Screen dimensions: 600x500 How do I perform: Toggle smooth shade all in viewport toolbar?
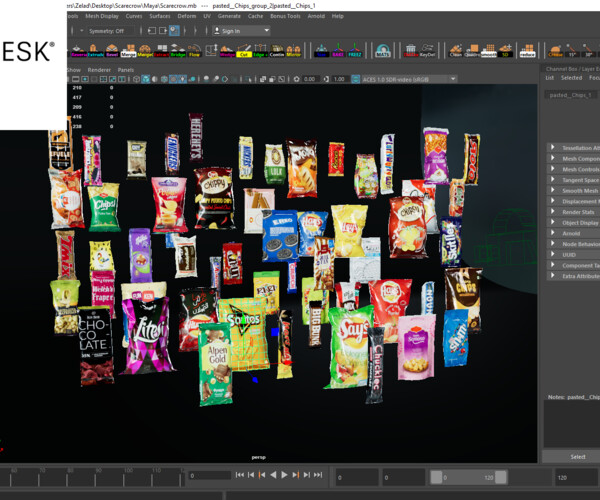click(x=145, y=79)
